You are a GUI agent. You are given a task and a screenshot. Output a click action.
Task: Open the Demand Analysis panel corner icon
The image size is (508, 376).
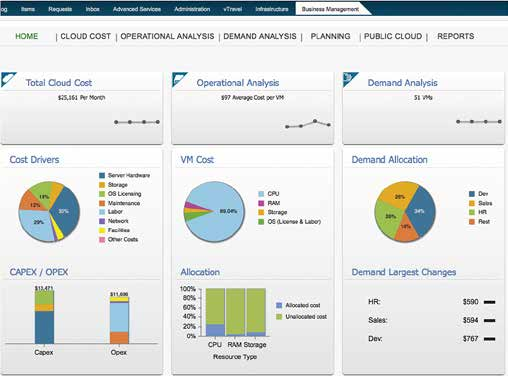point(350,79)
